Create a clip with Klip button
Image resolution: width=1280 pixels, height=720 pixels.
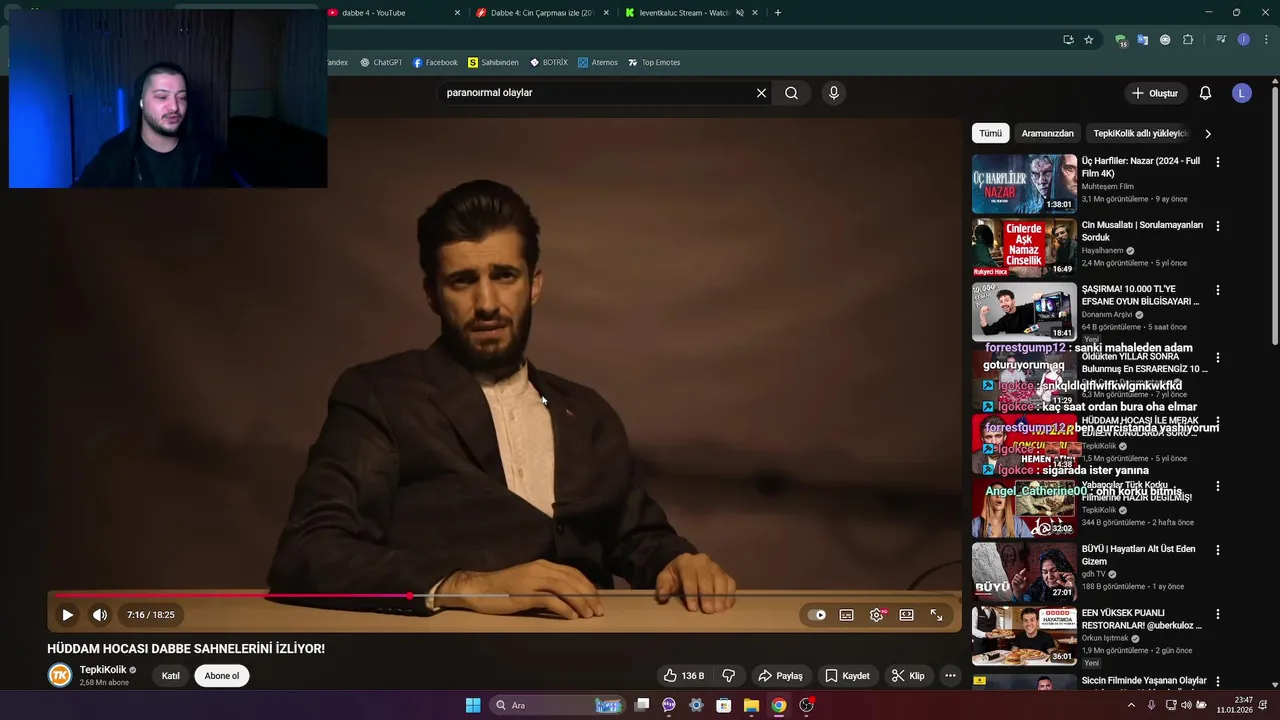pos(908,676)
